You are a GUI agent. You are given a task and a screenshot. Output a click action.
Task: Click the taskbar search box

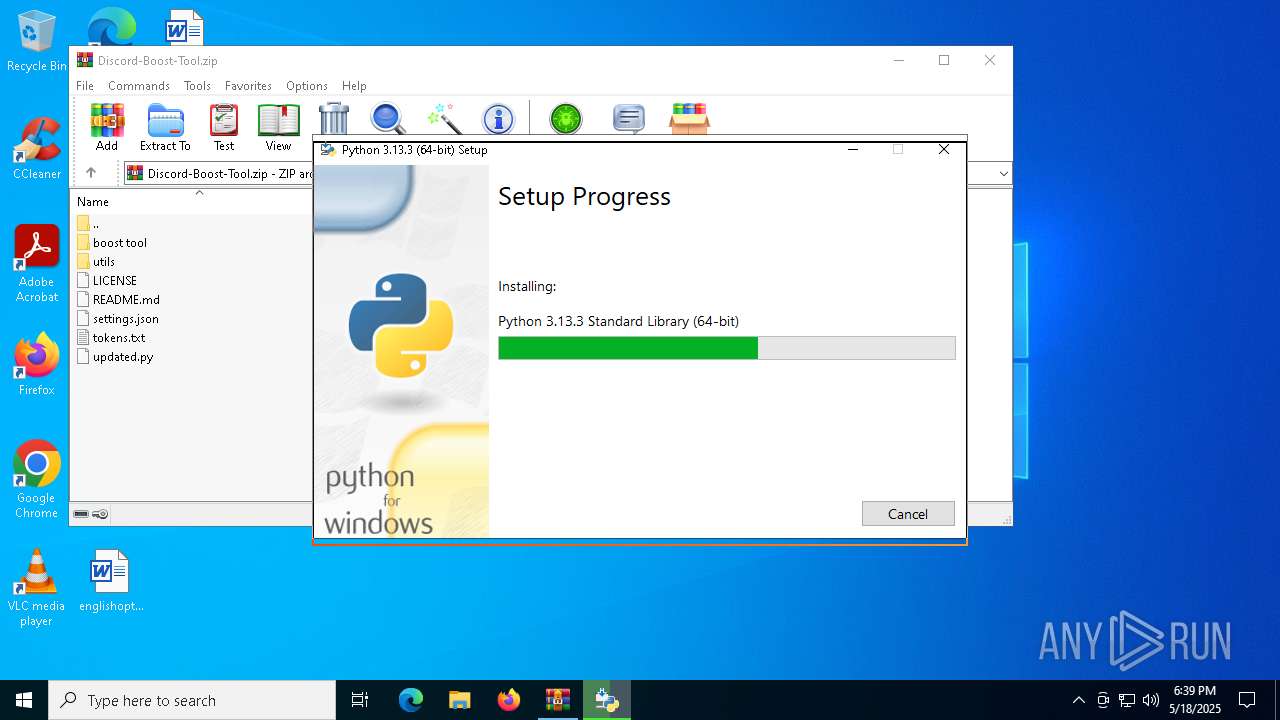(192, 700)
